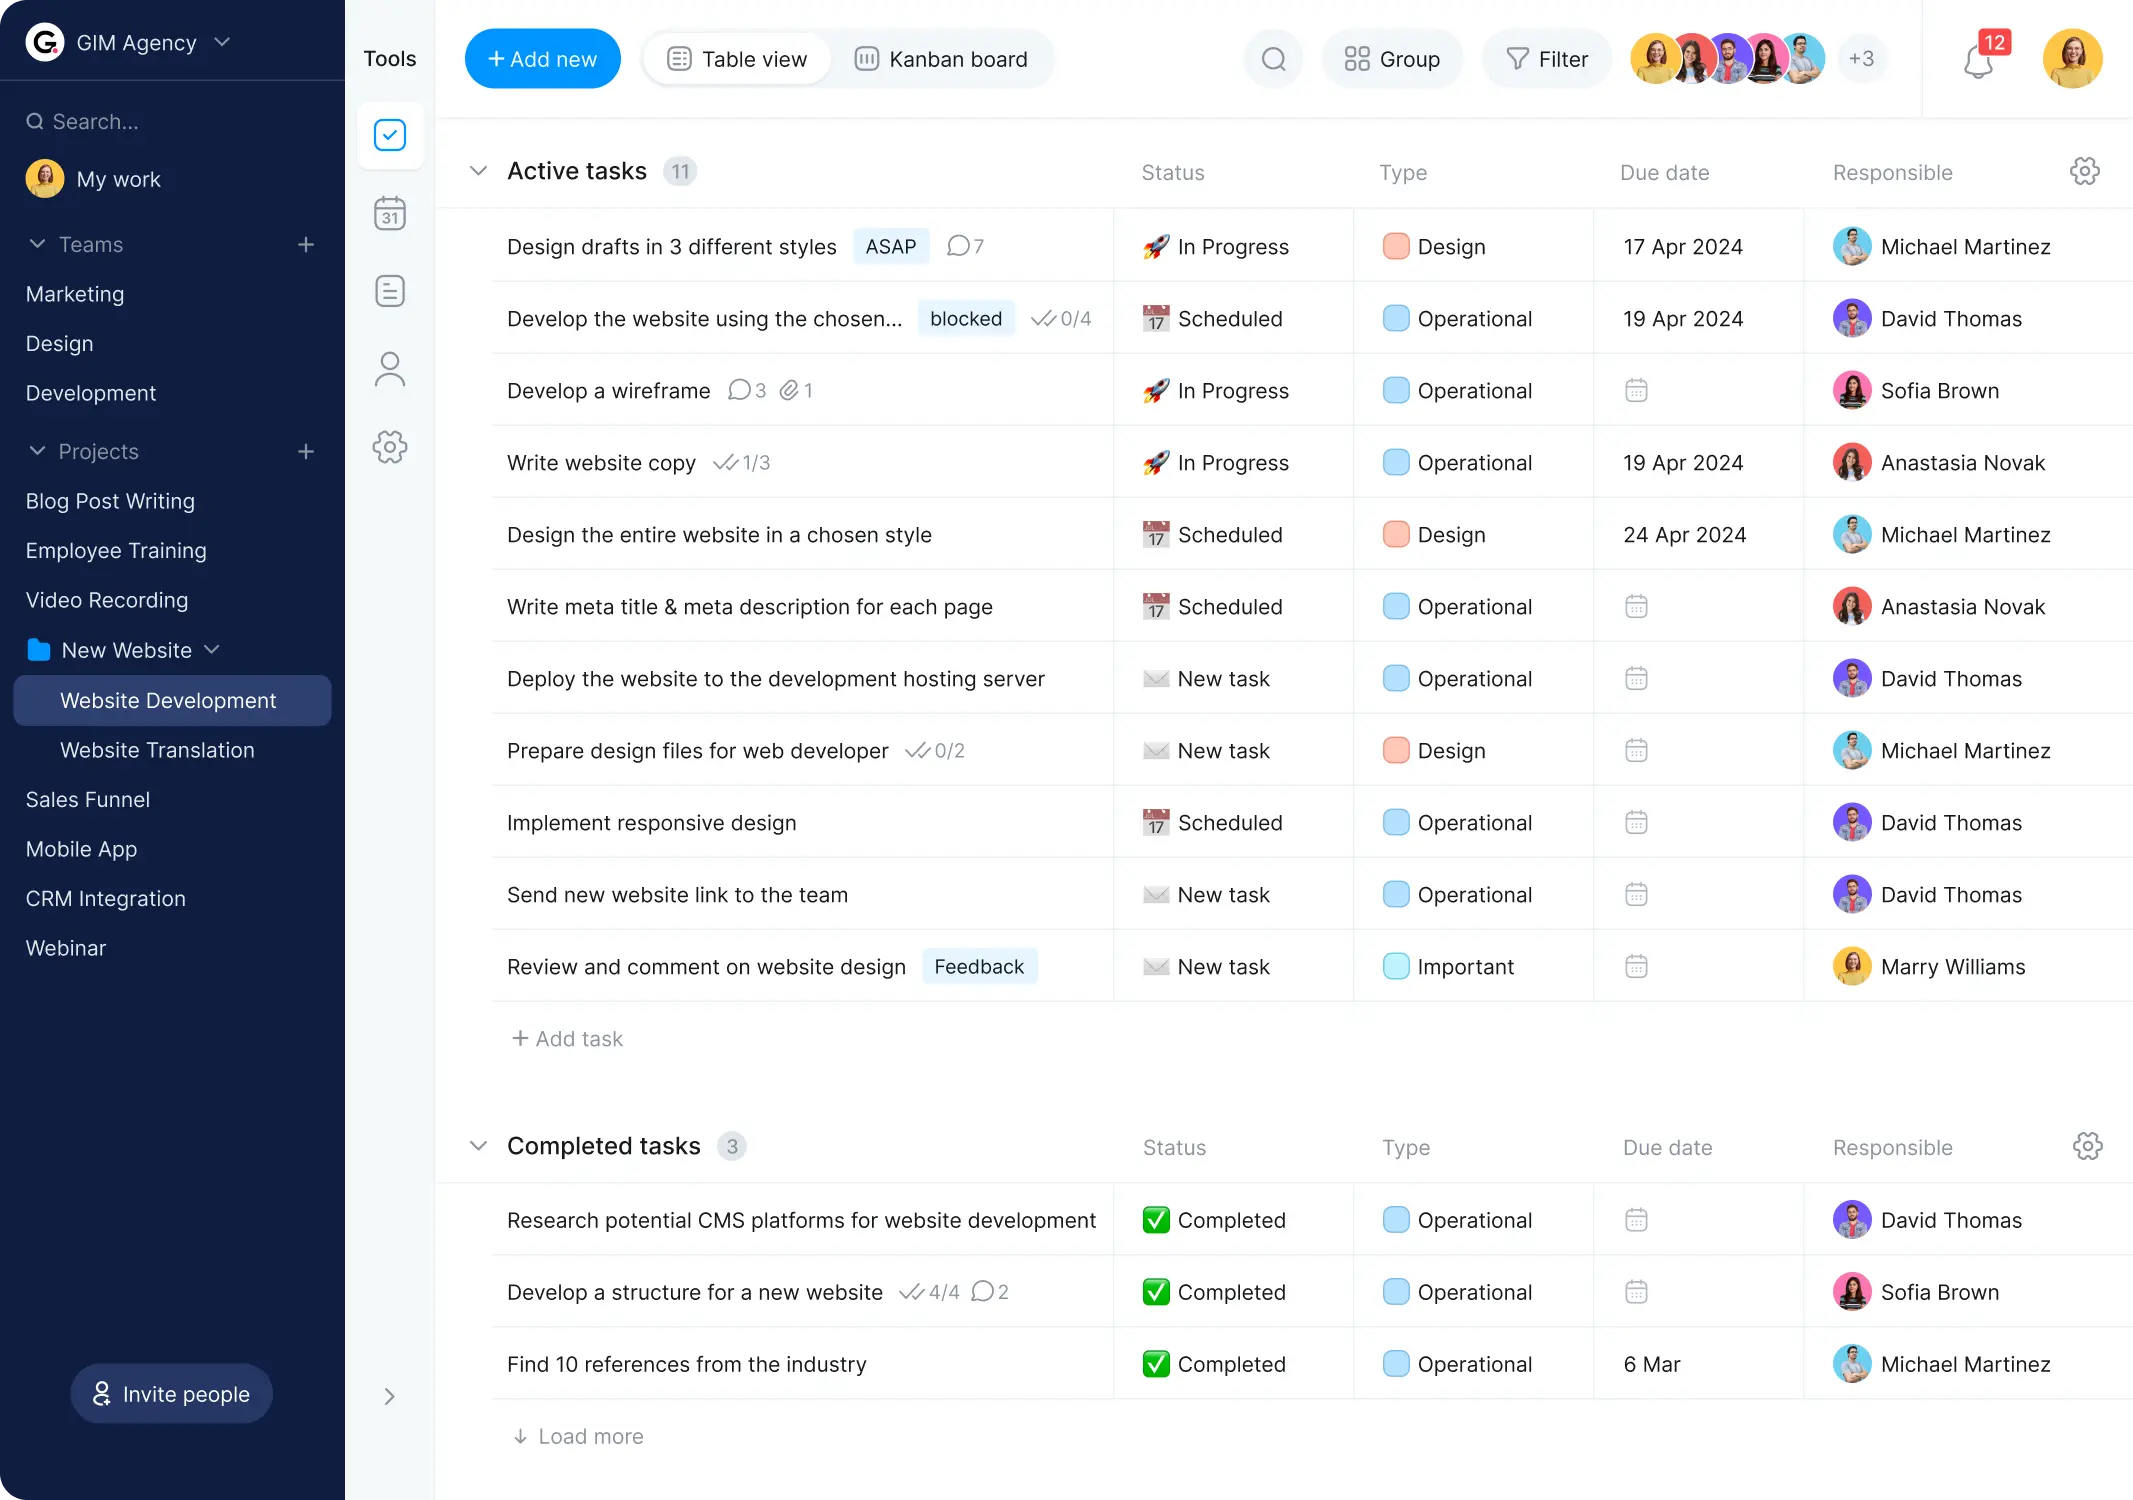Open the Tasks tool icon
The image size is (2133, 1500).
coord(390,135)
